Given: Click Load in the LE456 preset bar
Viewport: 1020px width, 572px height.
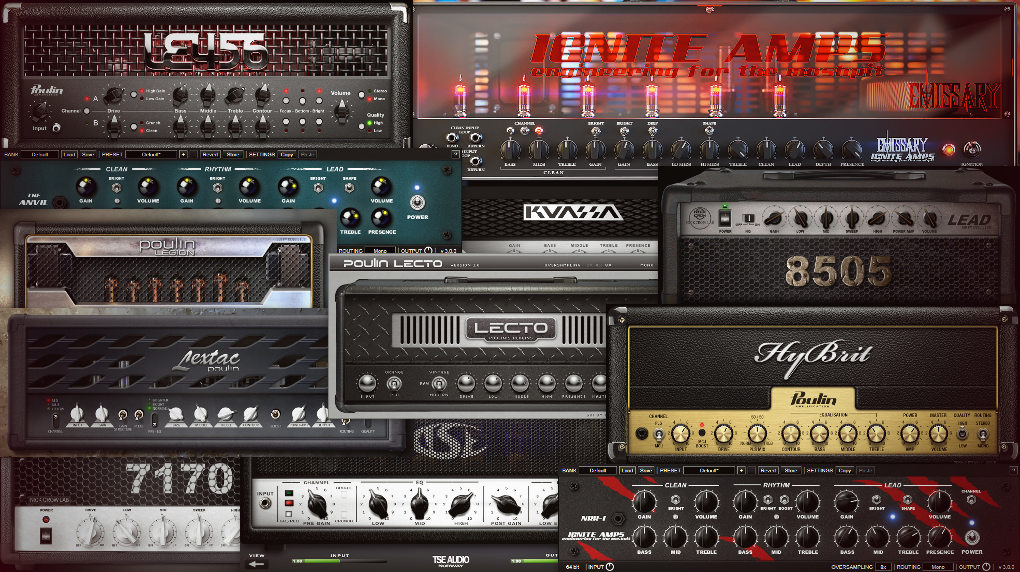Looking at the screenshot, I should [69, 154].
